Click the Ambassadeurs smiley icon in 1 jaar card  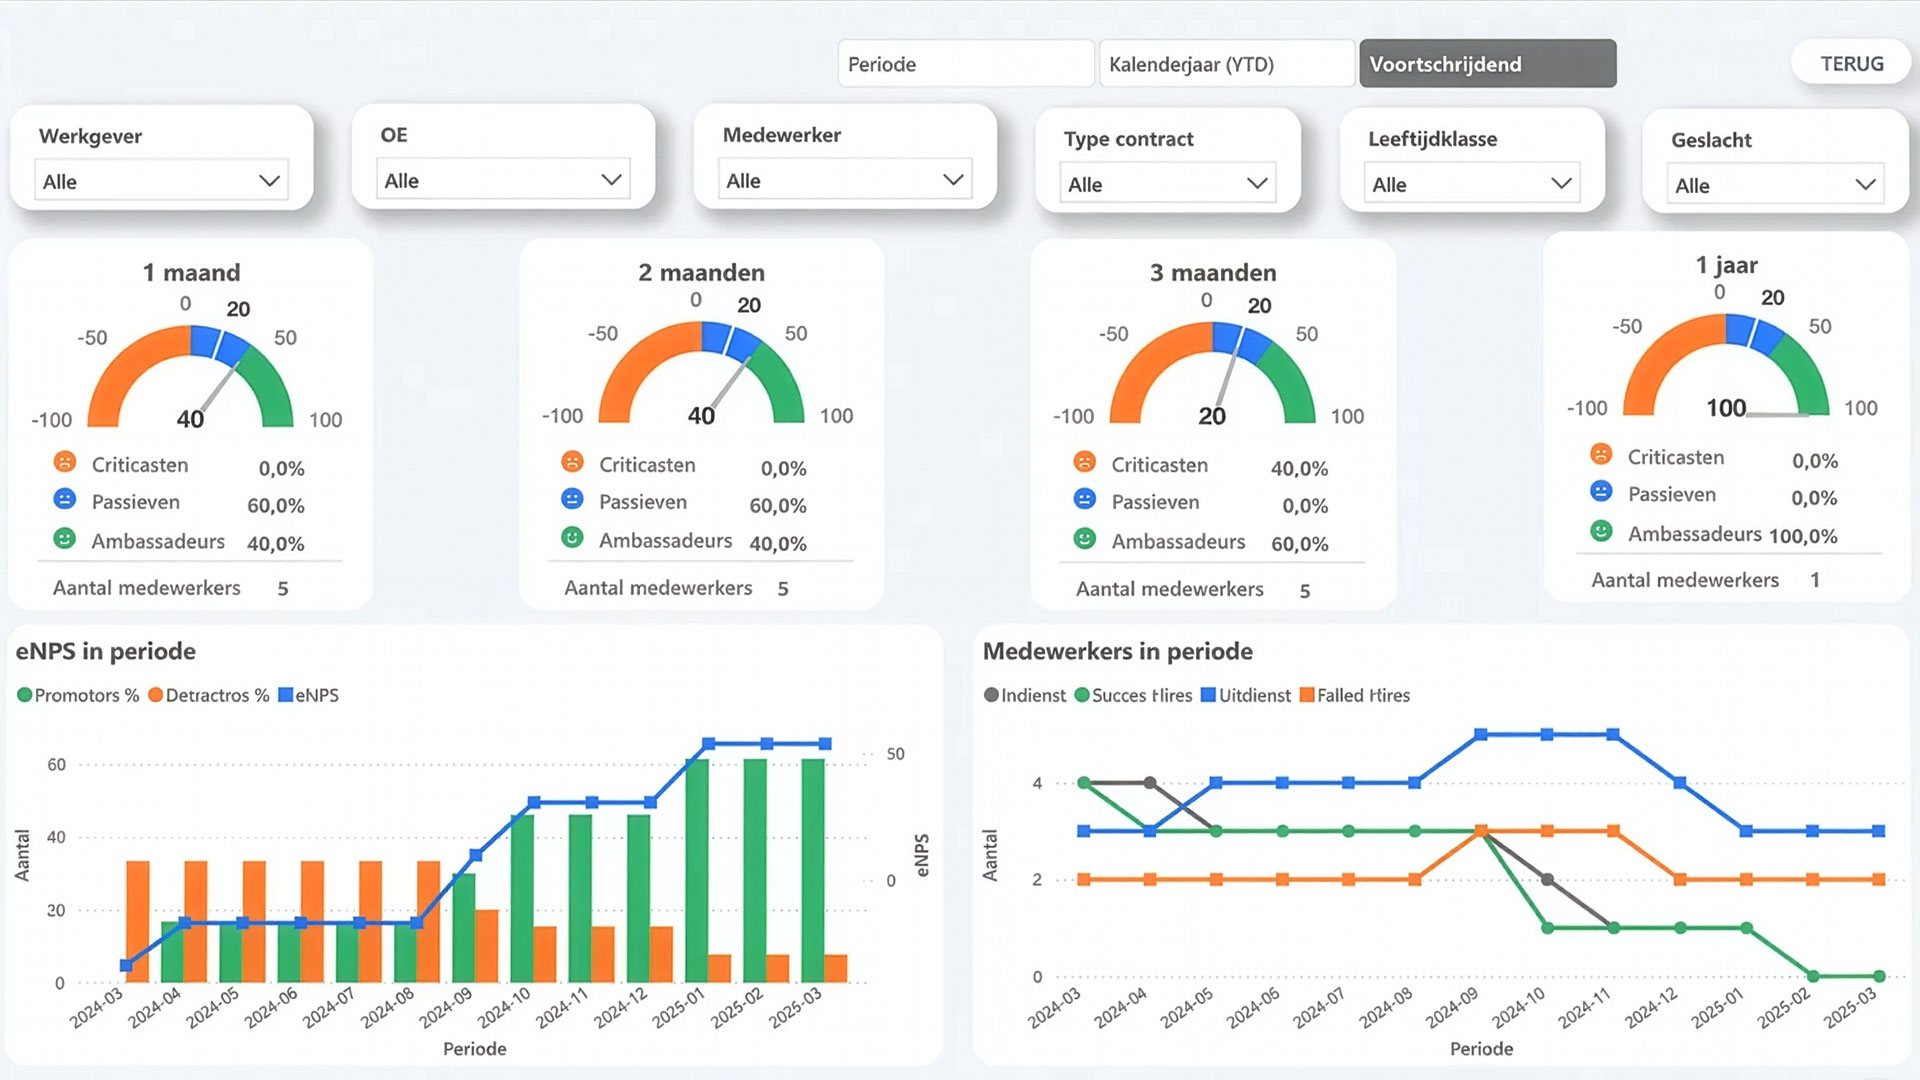(x=1602, y=533)
